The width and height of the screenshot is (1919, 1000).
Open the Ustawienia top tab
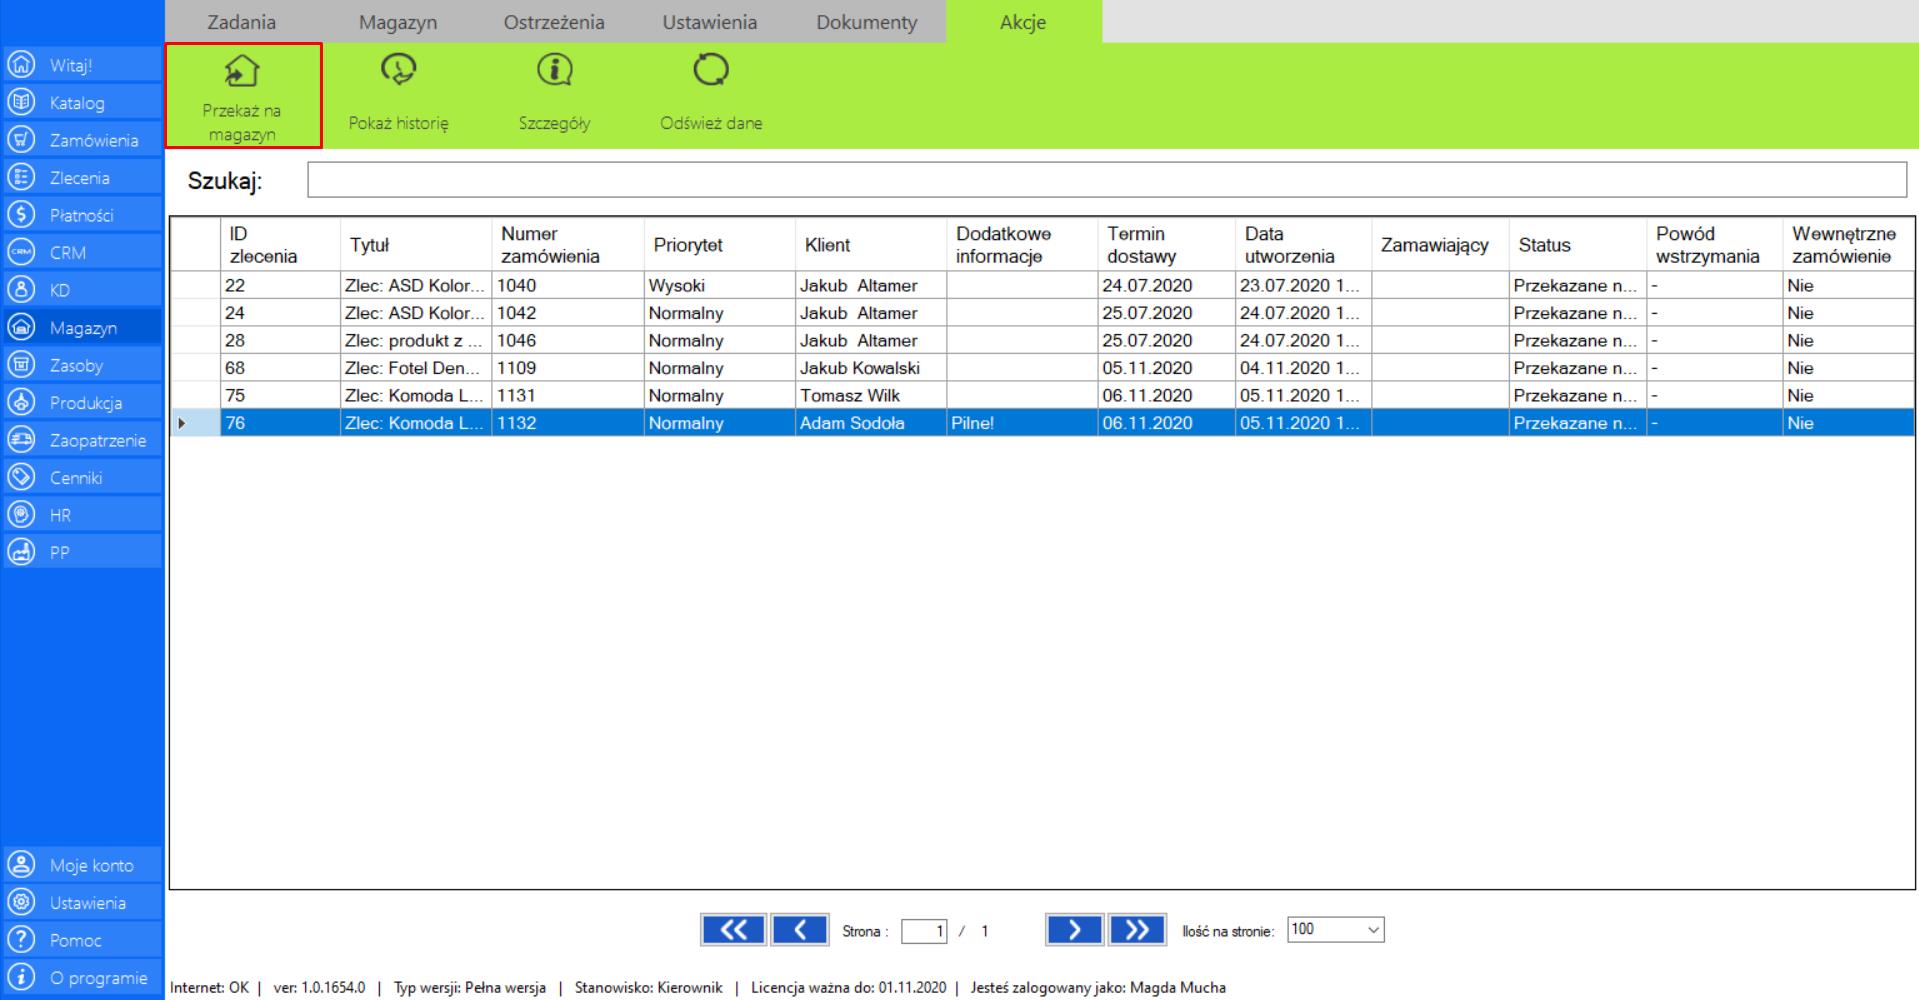(710, 22)
